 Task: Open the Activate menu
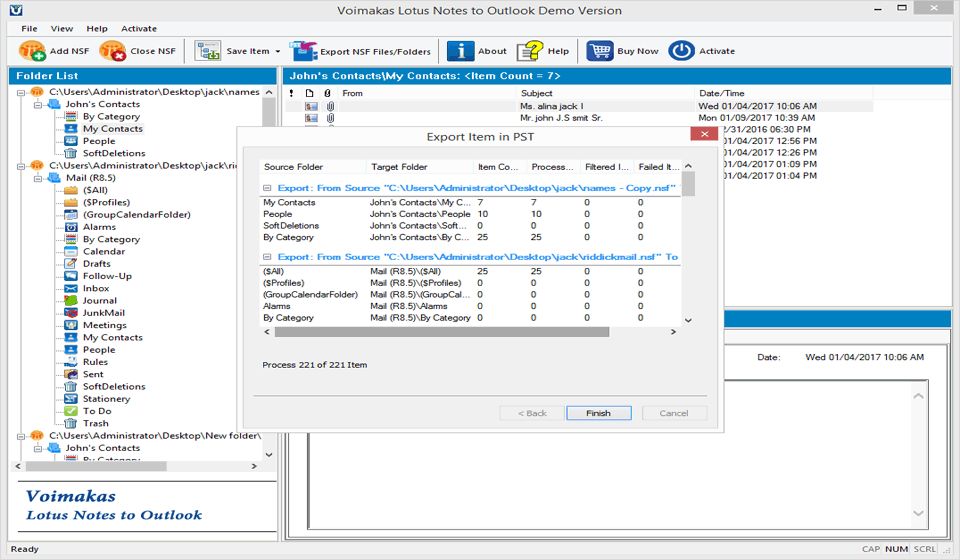(139, 28)
